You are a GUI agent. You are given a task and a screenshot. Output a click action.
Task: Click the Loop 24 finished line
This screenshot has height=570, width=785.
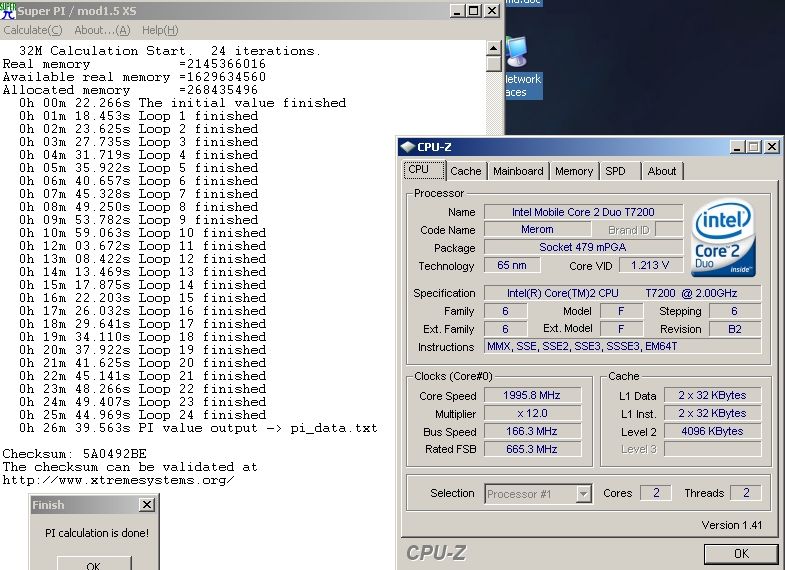pyautogui.click(x=143, y=415)
